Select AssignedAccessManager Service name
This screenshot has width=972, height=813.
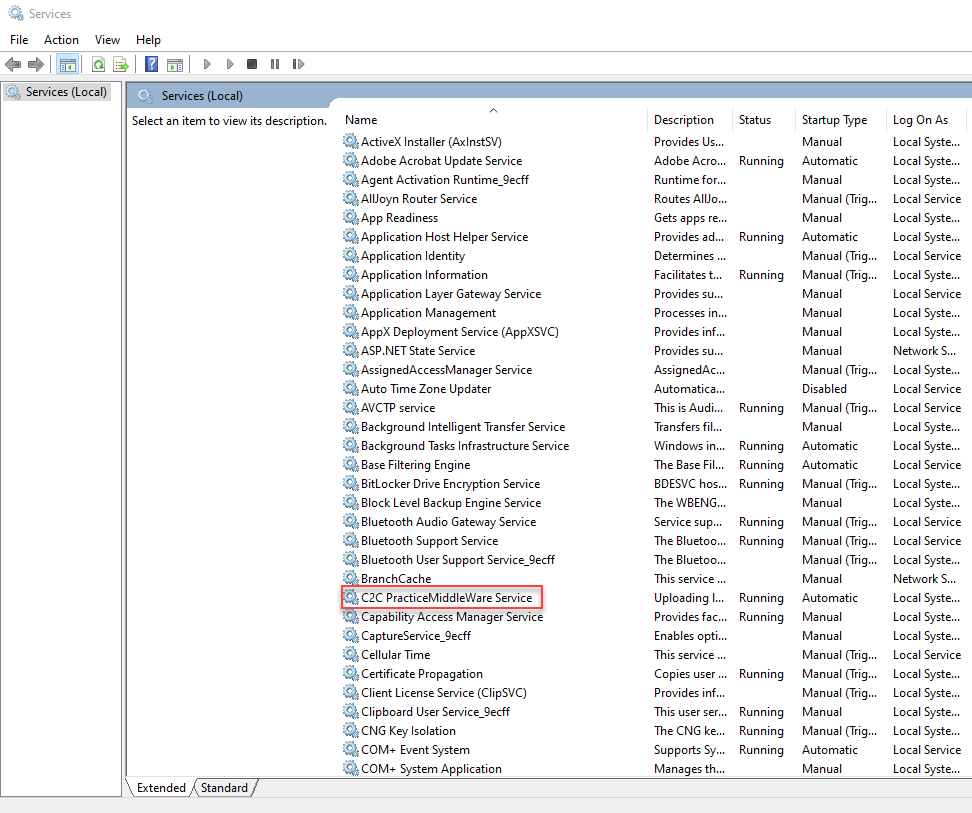[x=446, y=369]
